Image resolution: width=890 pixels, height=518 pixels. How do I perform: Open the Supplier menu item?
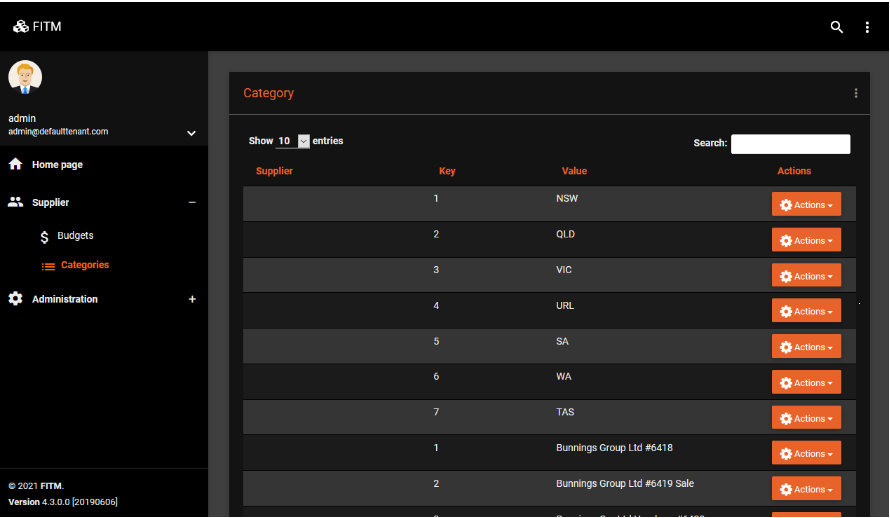click(x=51, y=203)
